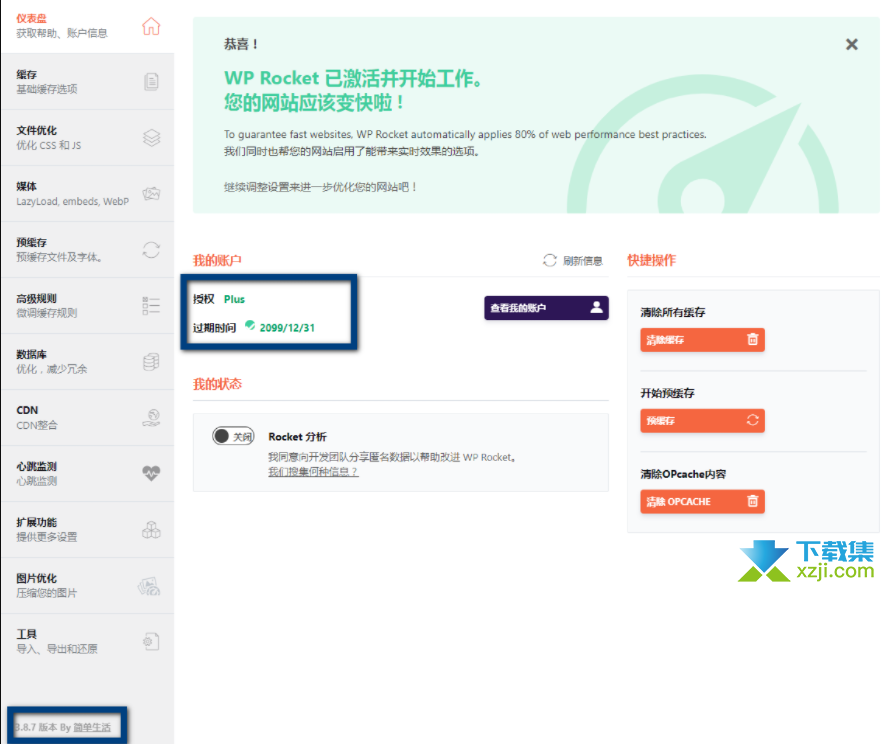This screenshot has width=892, height=744.
Task: Click the 2099/12/31 expiry date
Action: point(287,328)
